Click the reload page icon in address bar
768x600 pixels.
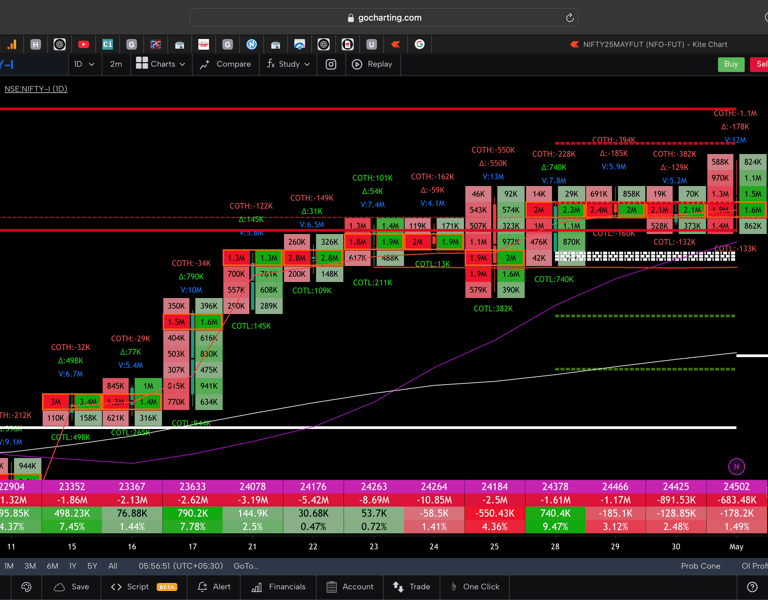click(570, 18)
